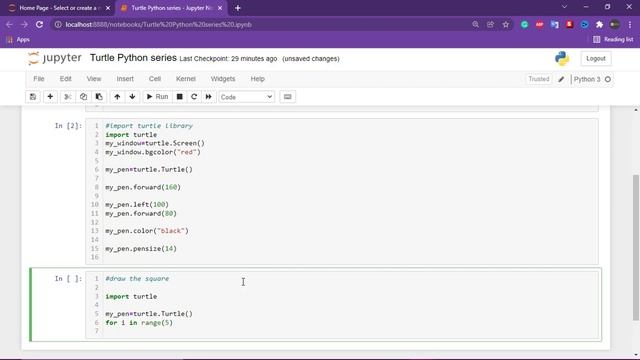Click the '#draw the square' comment line
The image size is (640, 360).
coord(137,278)
